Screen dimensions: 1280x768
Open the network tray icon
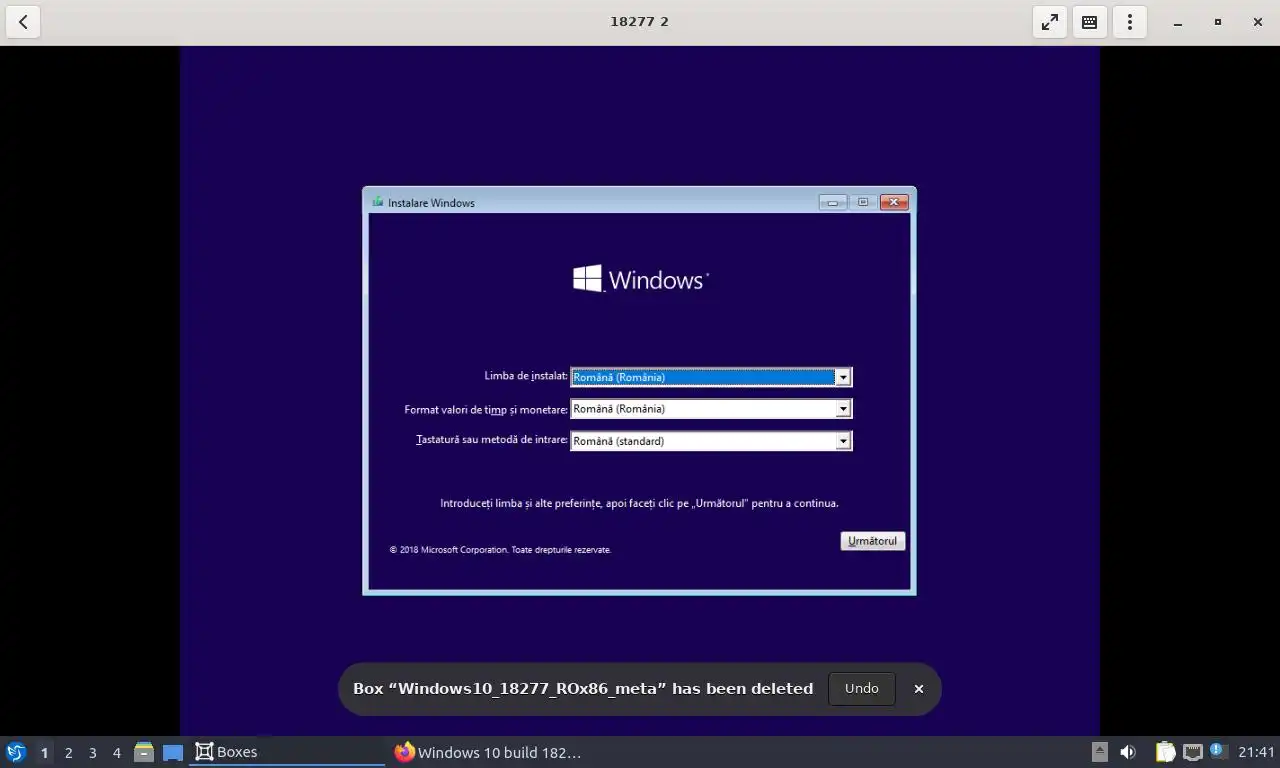[x=1192, y=752]
